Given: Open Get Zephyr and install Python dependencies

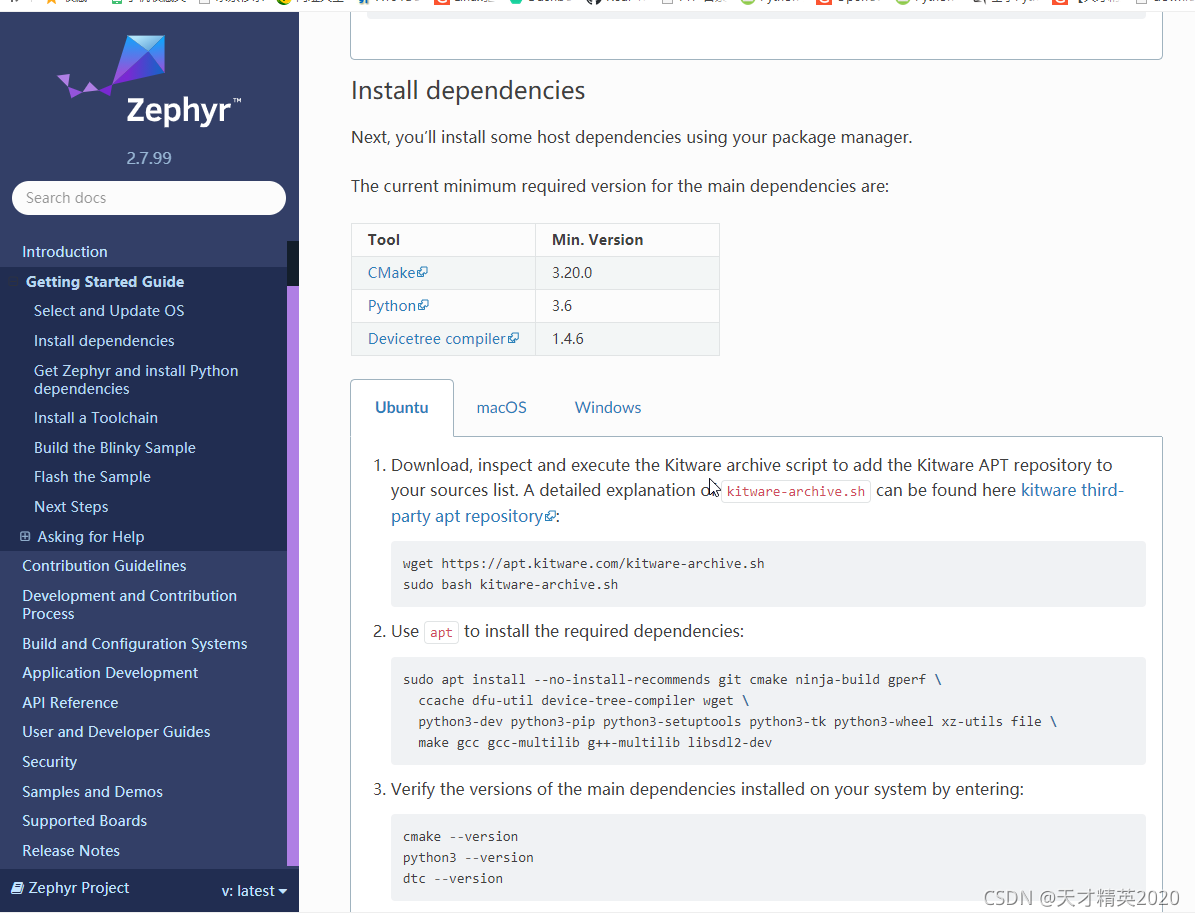Looking at the screenshot, I should 136,380.
